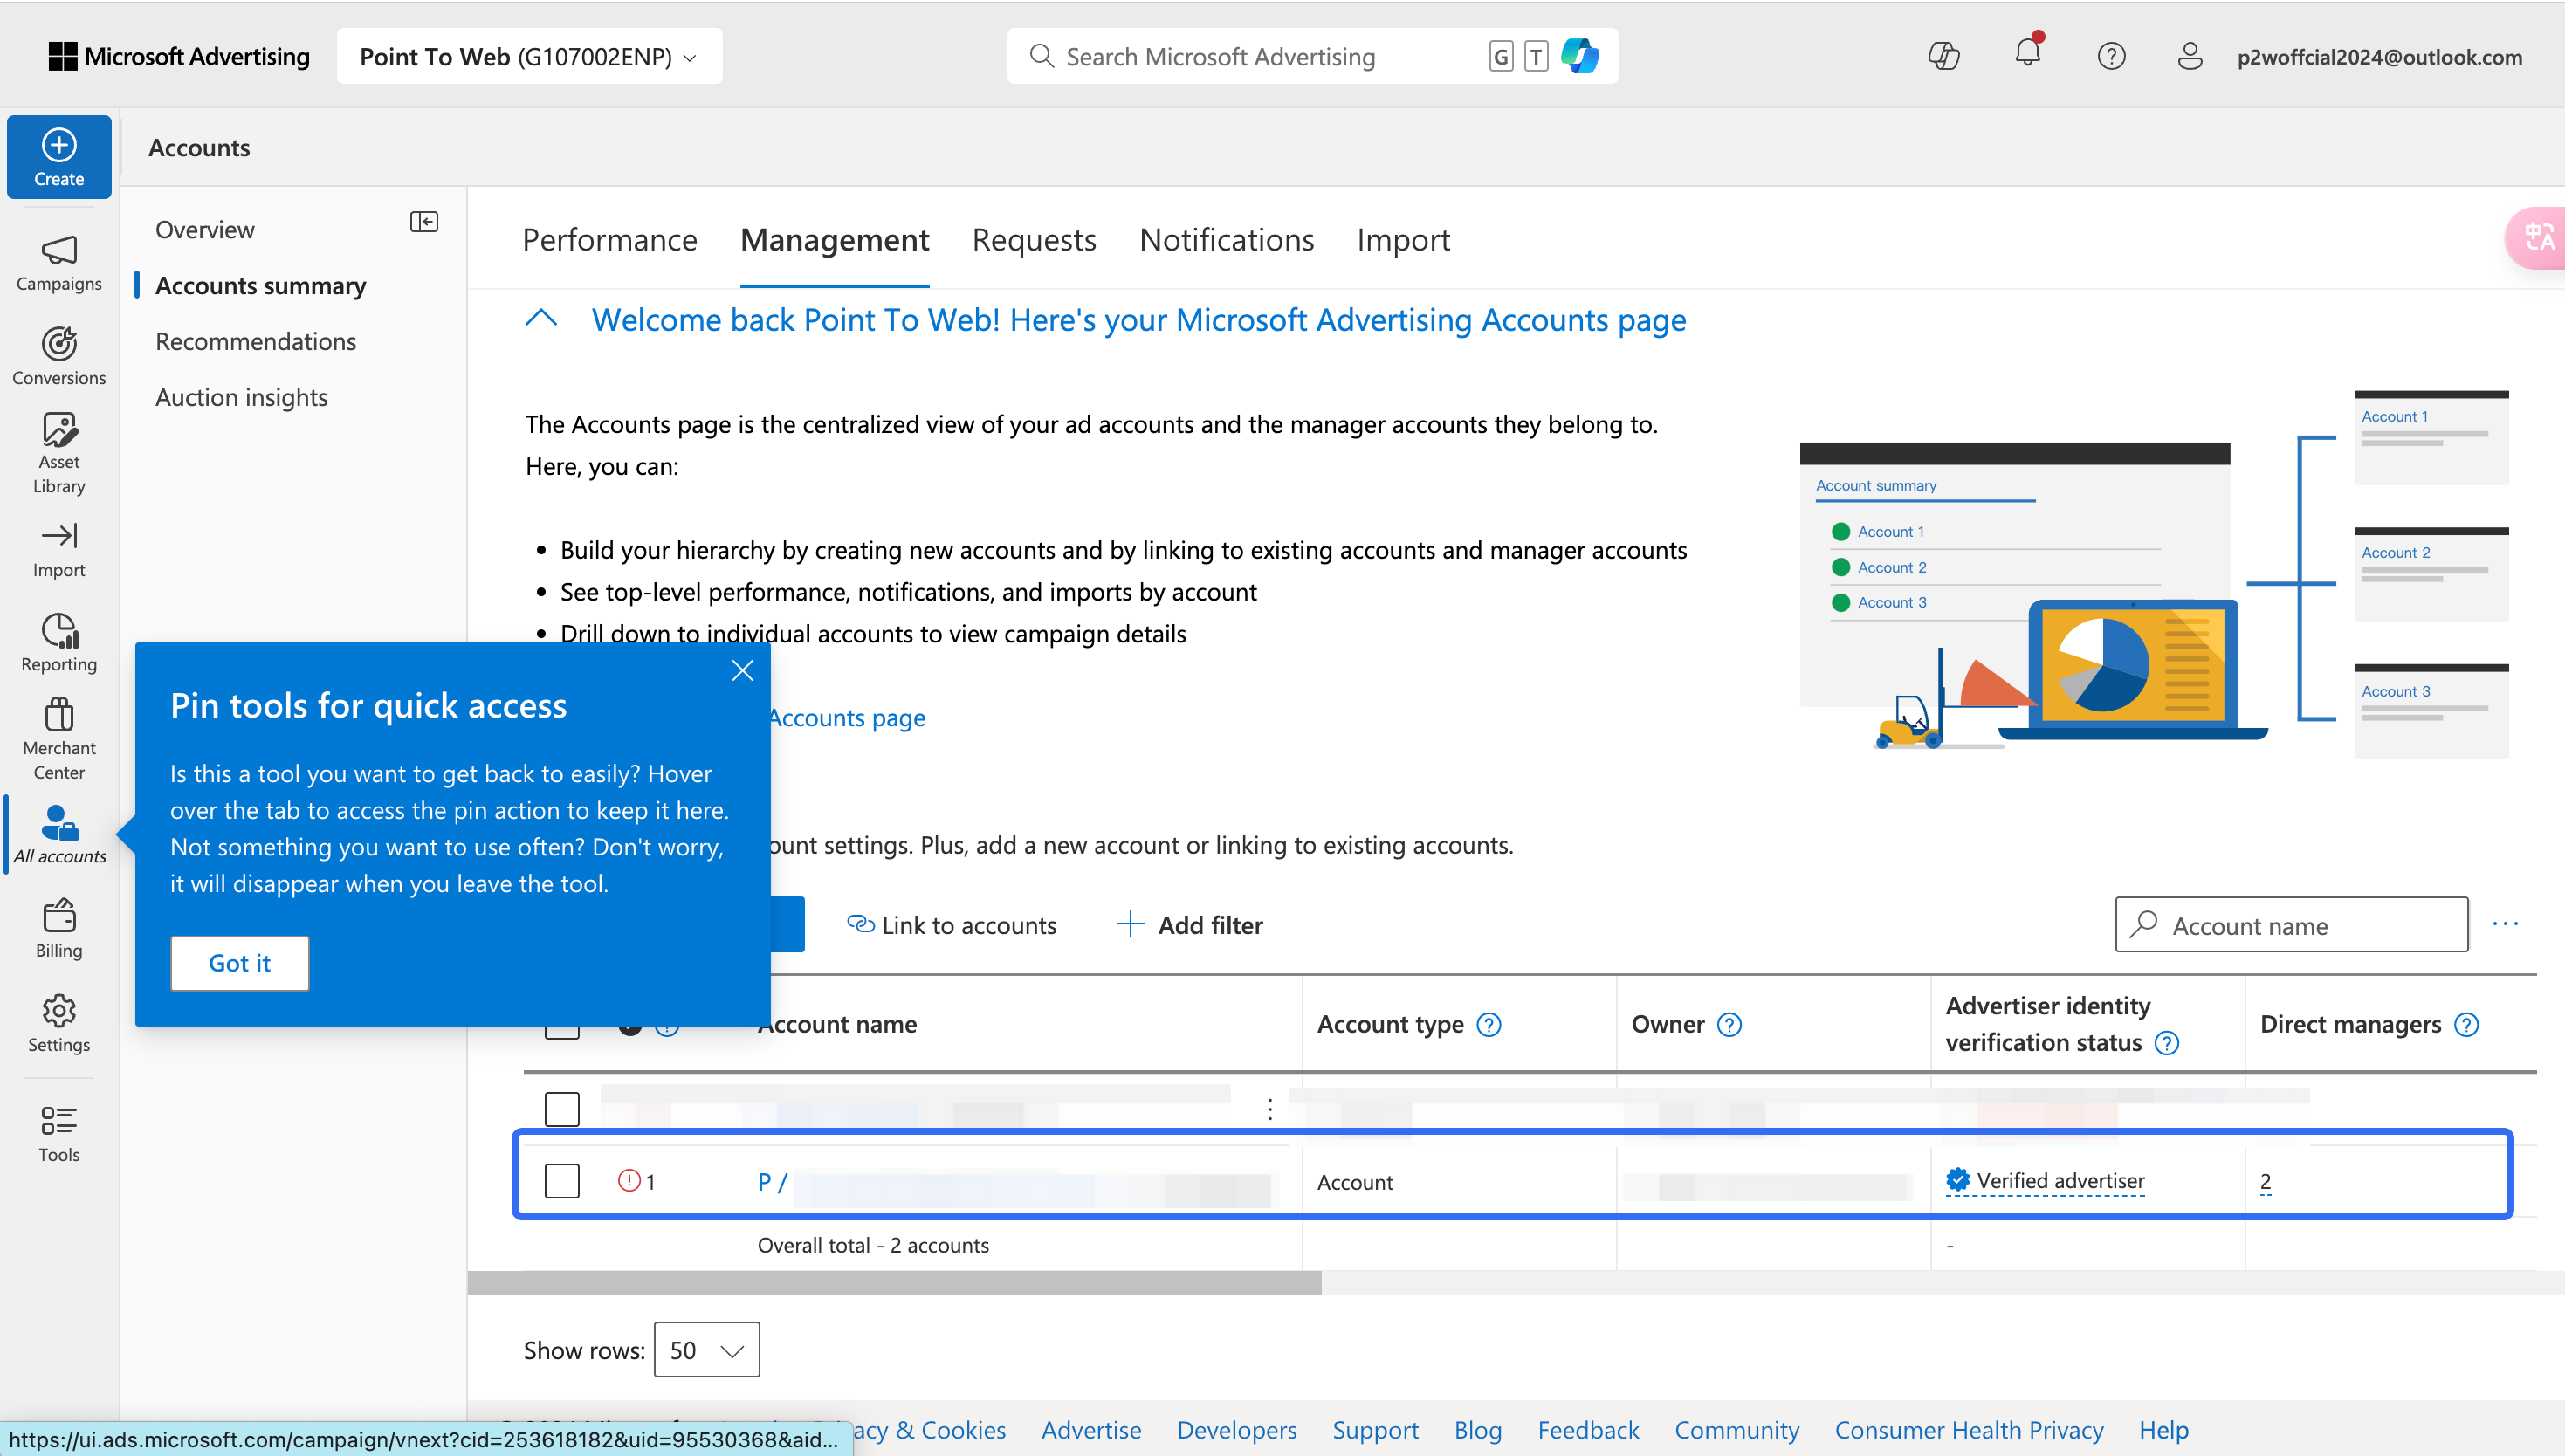Open the Feedback footer link
The width and height of the screenshot is (2565, 1456).
(1588, 1430)
